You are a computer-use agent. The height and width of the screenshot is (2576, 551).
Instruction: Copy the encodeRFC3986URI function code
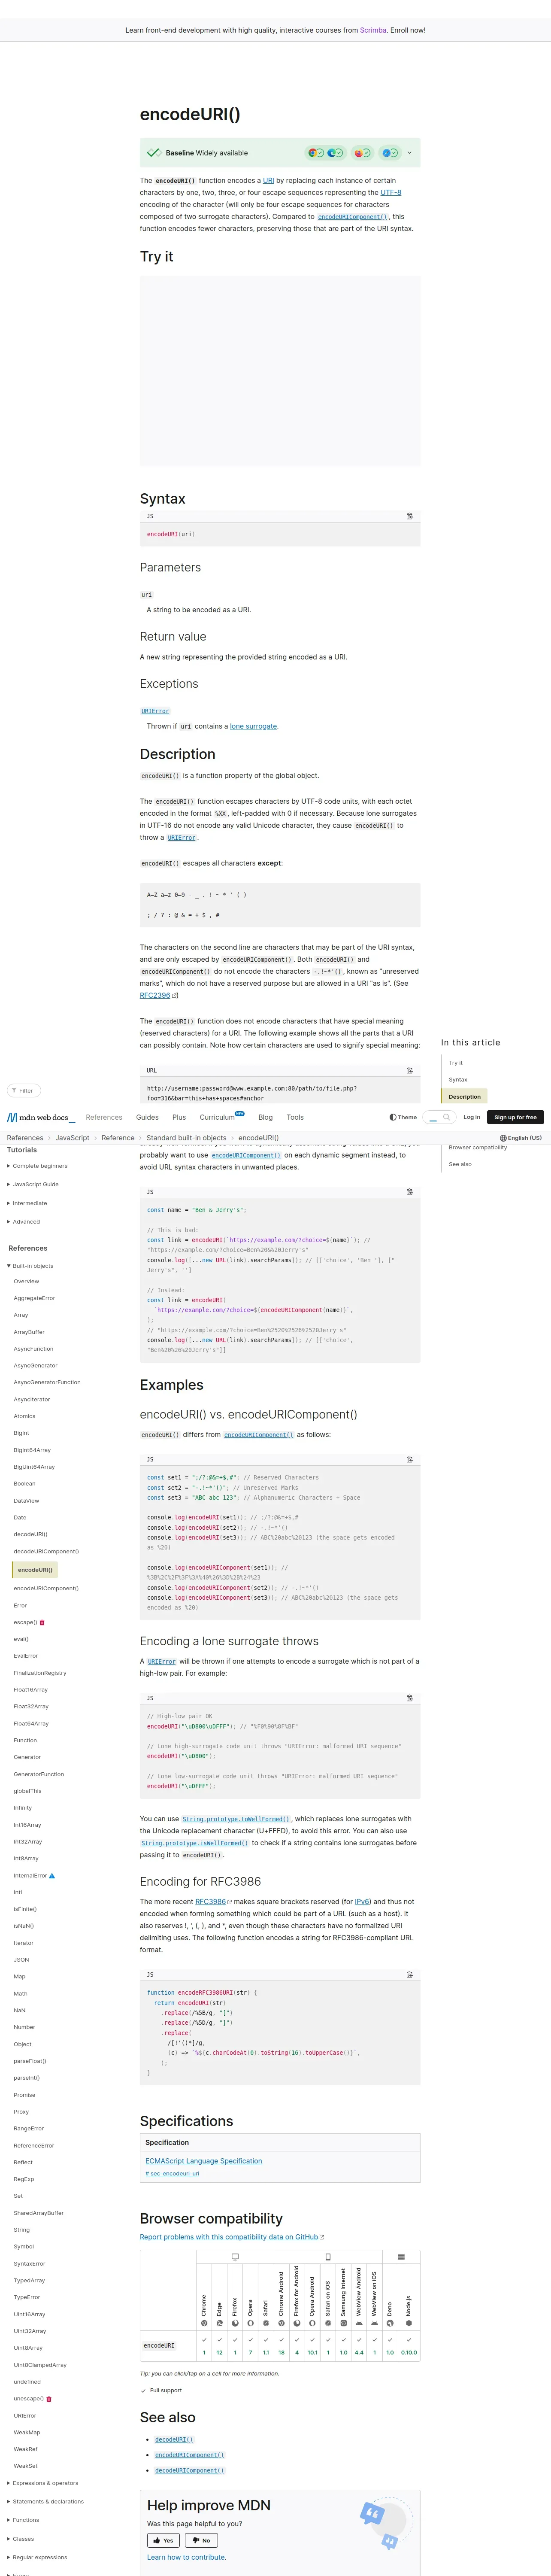(409, 1974)
